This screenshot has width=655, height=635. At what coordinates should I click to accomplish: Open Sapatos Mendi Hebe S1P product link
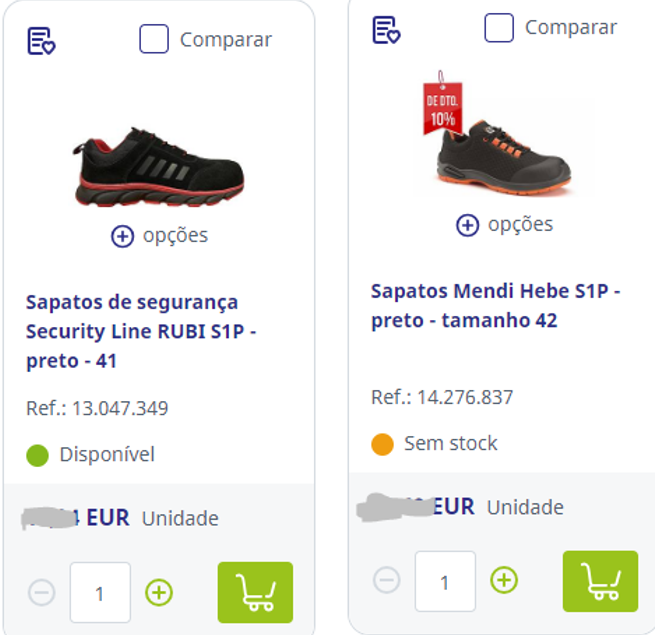pyautogui.click(x=495, y=306)
